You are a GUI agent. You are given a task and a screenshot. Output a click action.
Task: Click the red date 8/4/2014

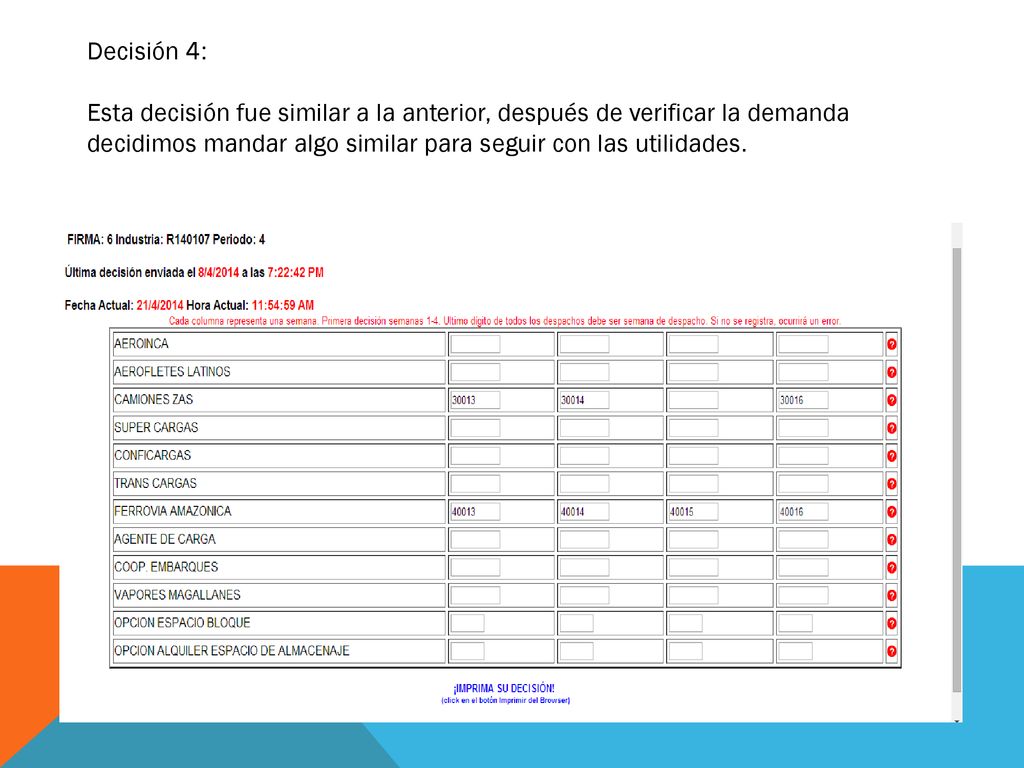coord(219,272)
